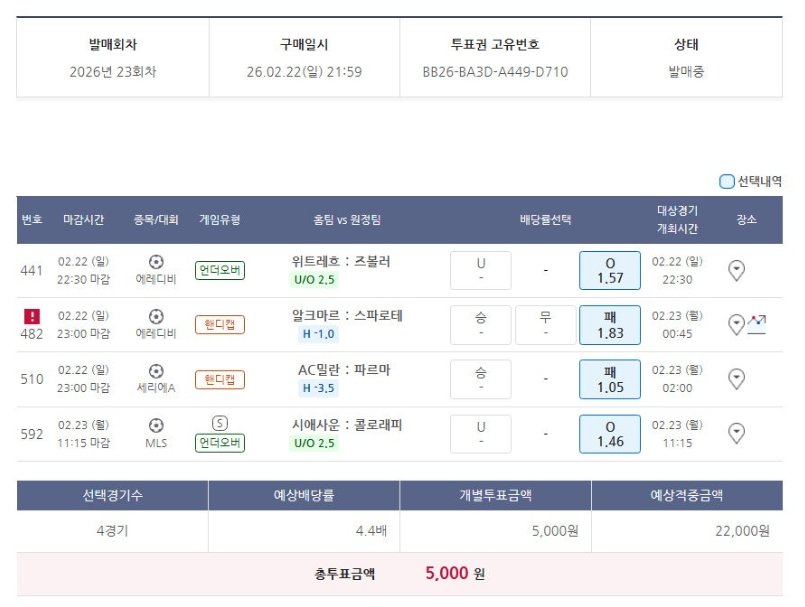The image size is (805, 607).
Task: Open venue pin for match 592
Action: (737, 433)
